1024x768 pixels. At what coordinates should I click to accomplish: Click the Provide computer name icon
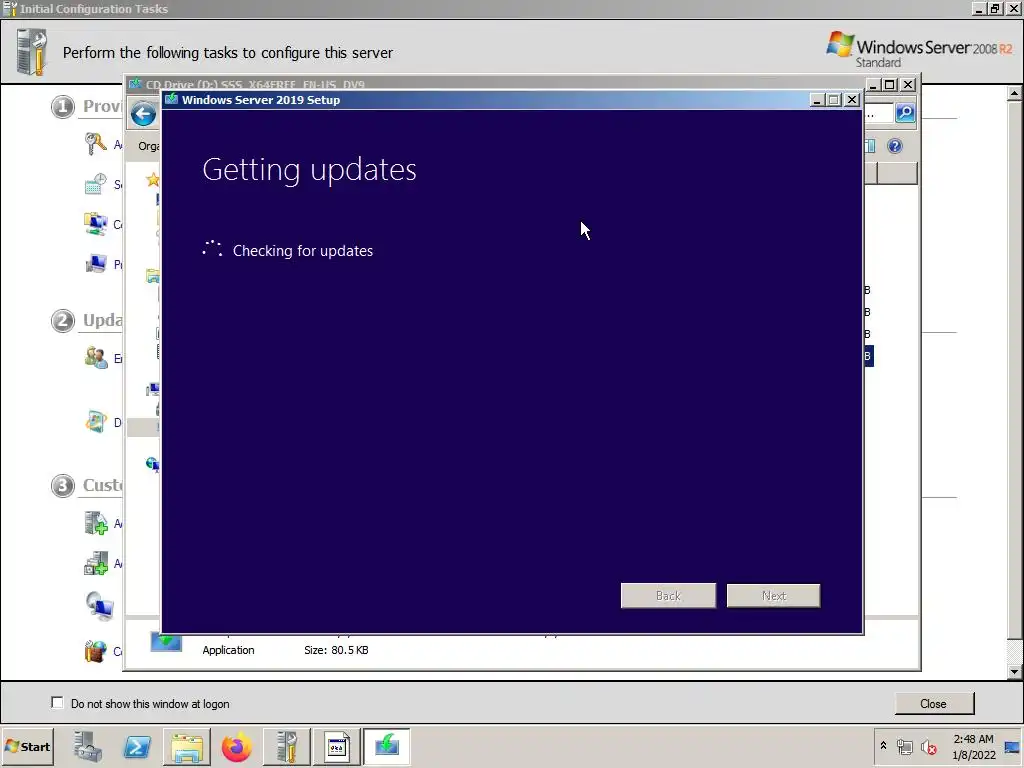point(96,264)
